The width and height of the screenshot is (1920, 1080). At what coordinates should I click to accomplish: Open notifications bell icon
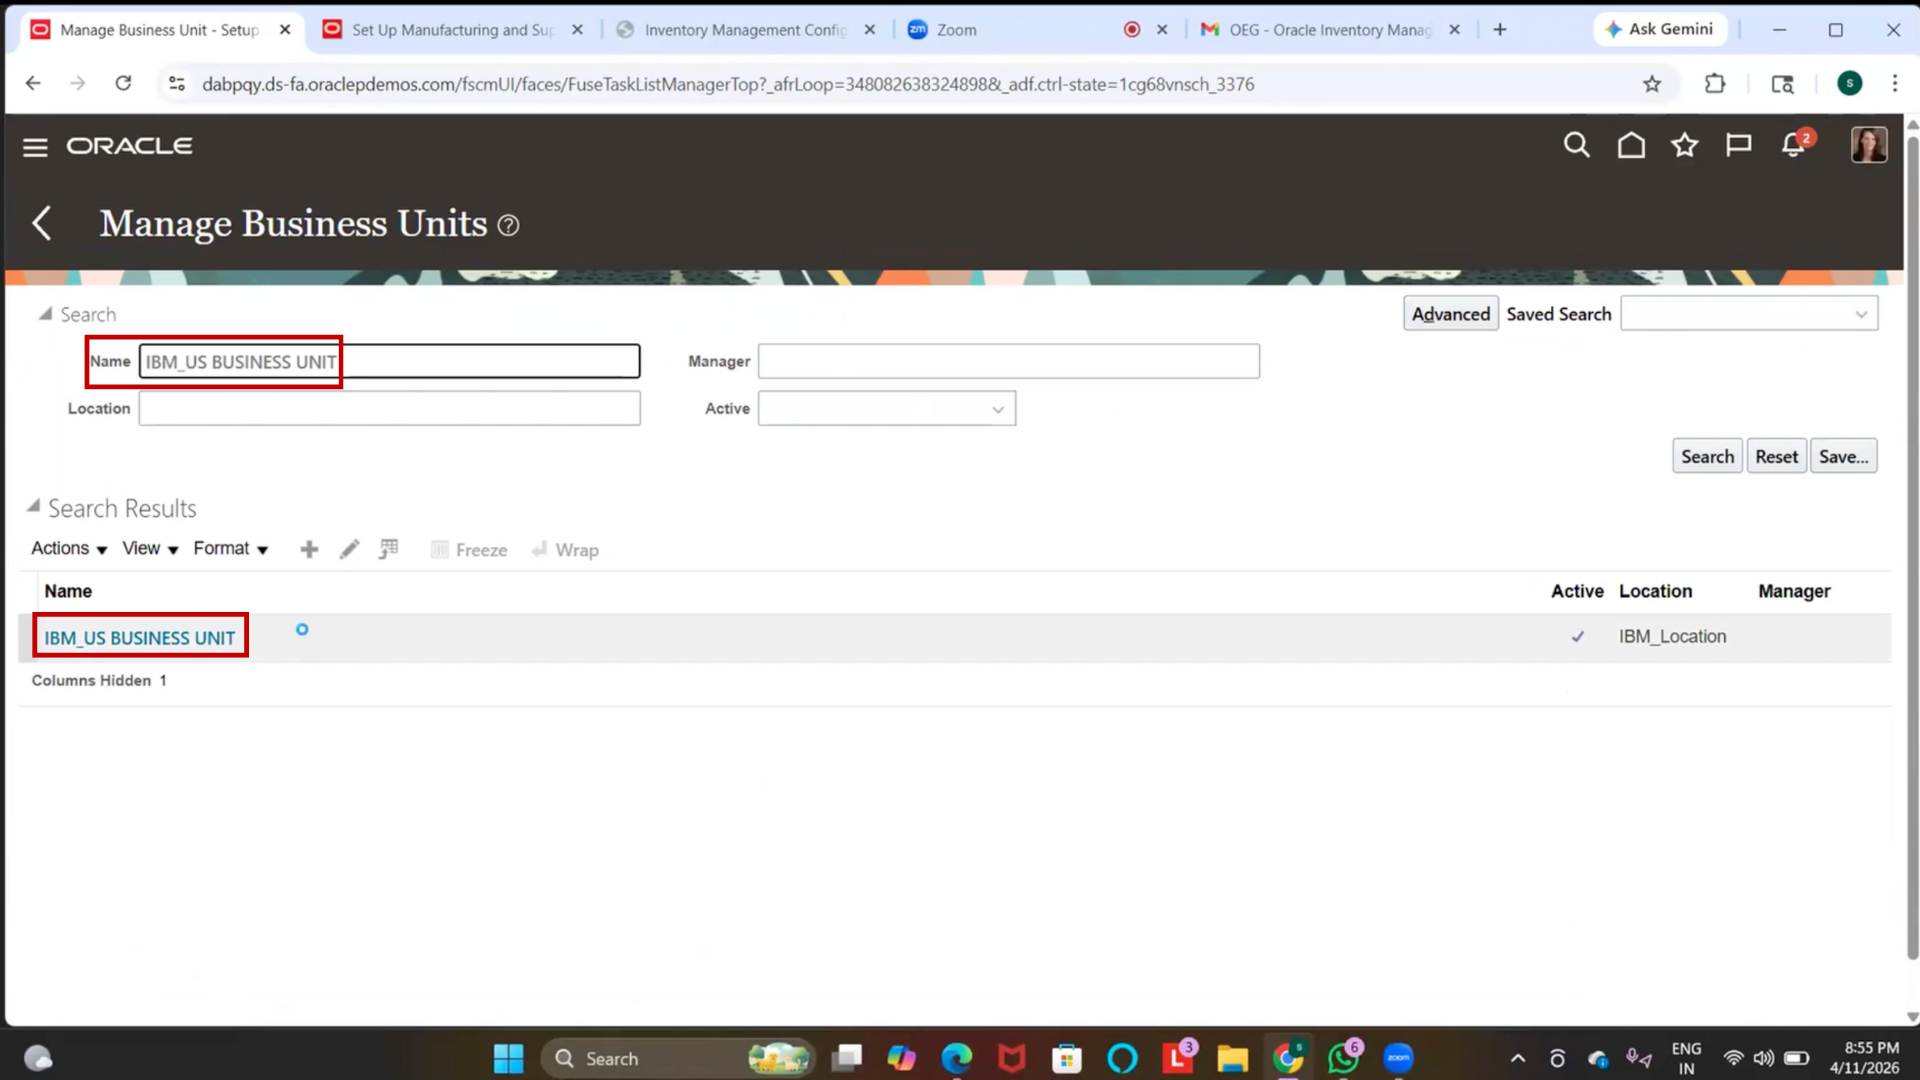click(1794, 146)
